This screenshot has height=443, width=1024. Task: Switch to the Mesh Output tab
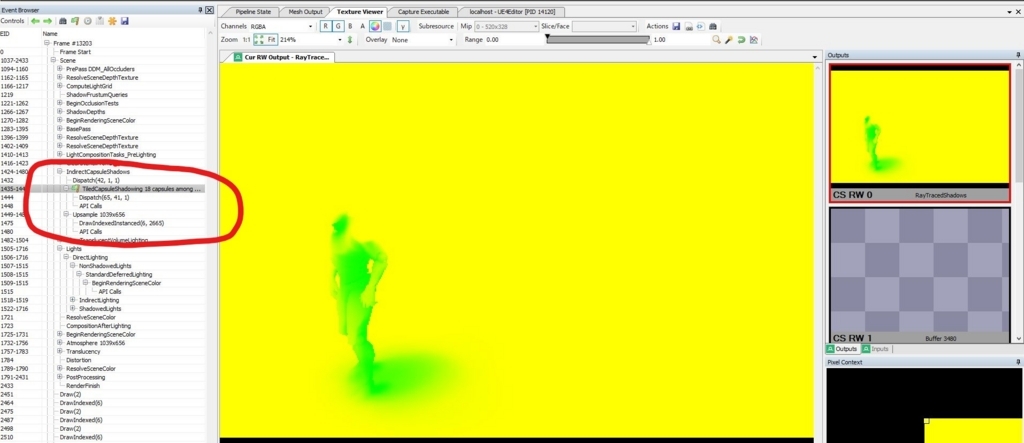(x=305, y=12)
